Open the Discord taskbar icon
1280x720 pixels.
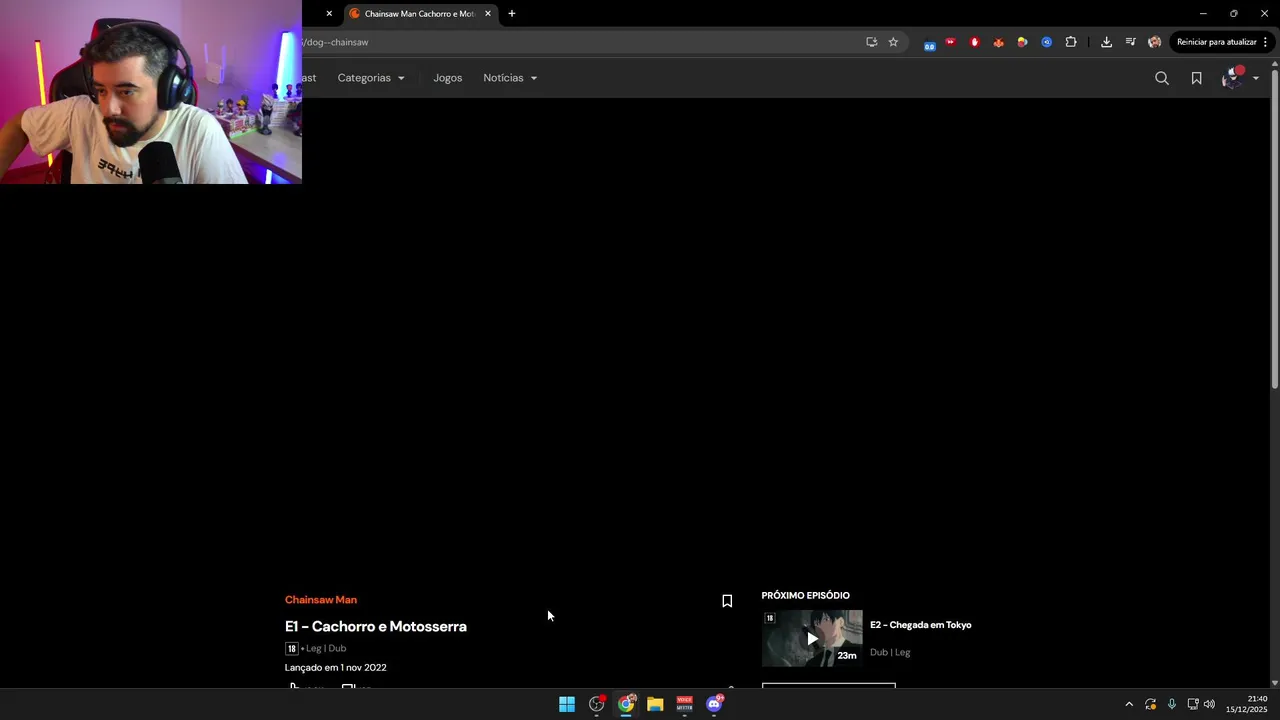[x=714, y=704]
